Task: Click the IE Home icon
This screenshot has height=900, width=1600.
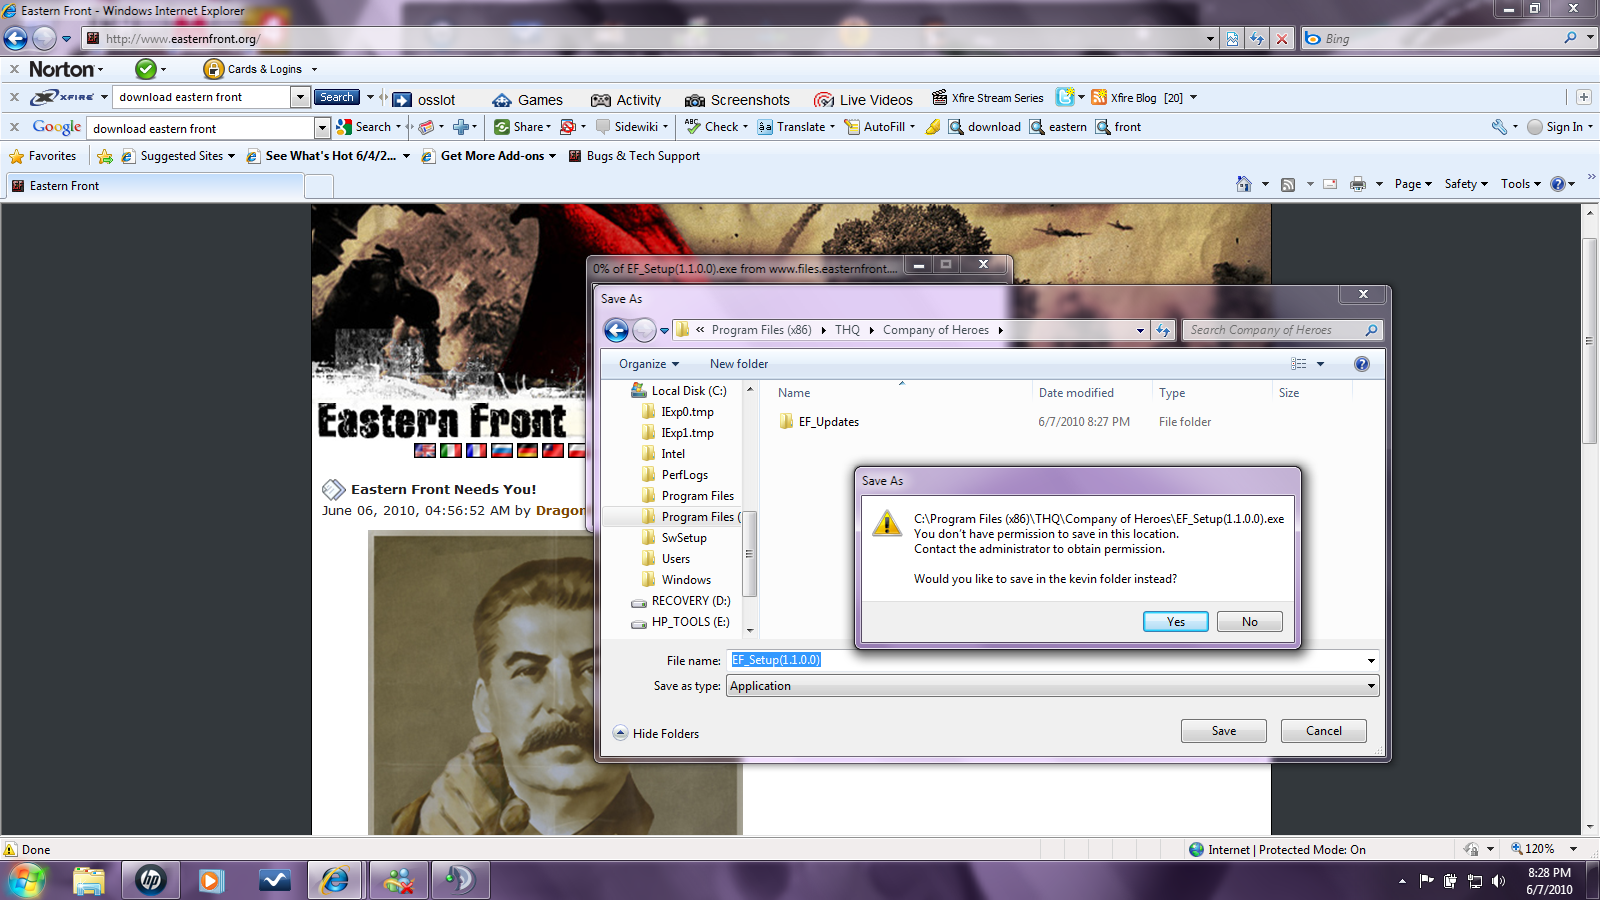Action: (1244, 184)
